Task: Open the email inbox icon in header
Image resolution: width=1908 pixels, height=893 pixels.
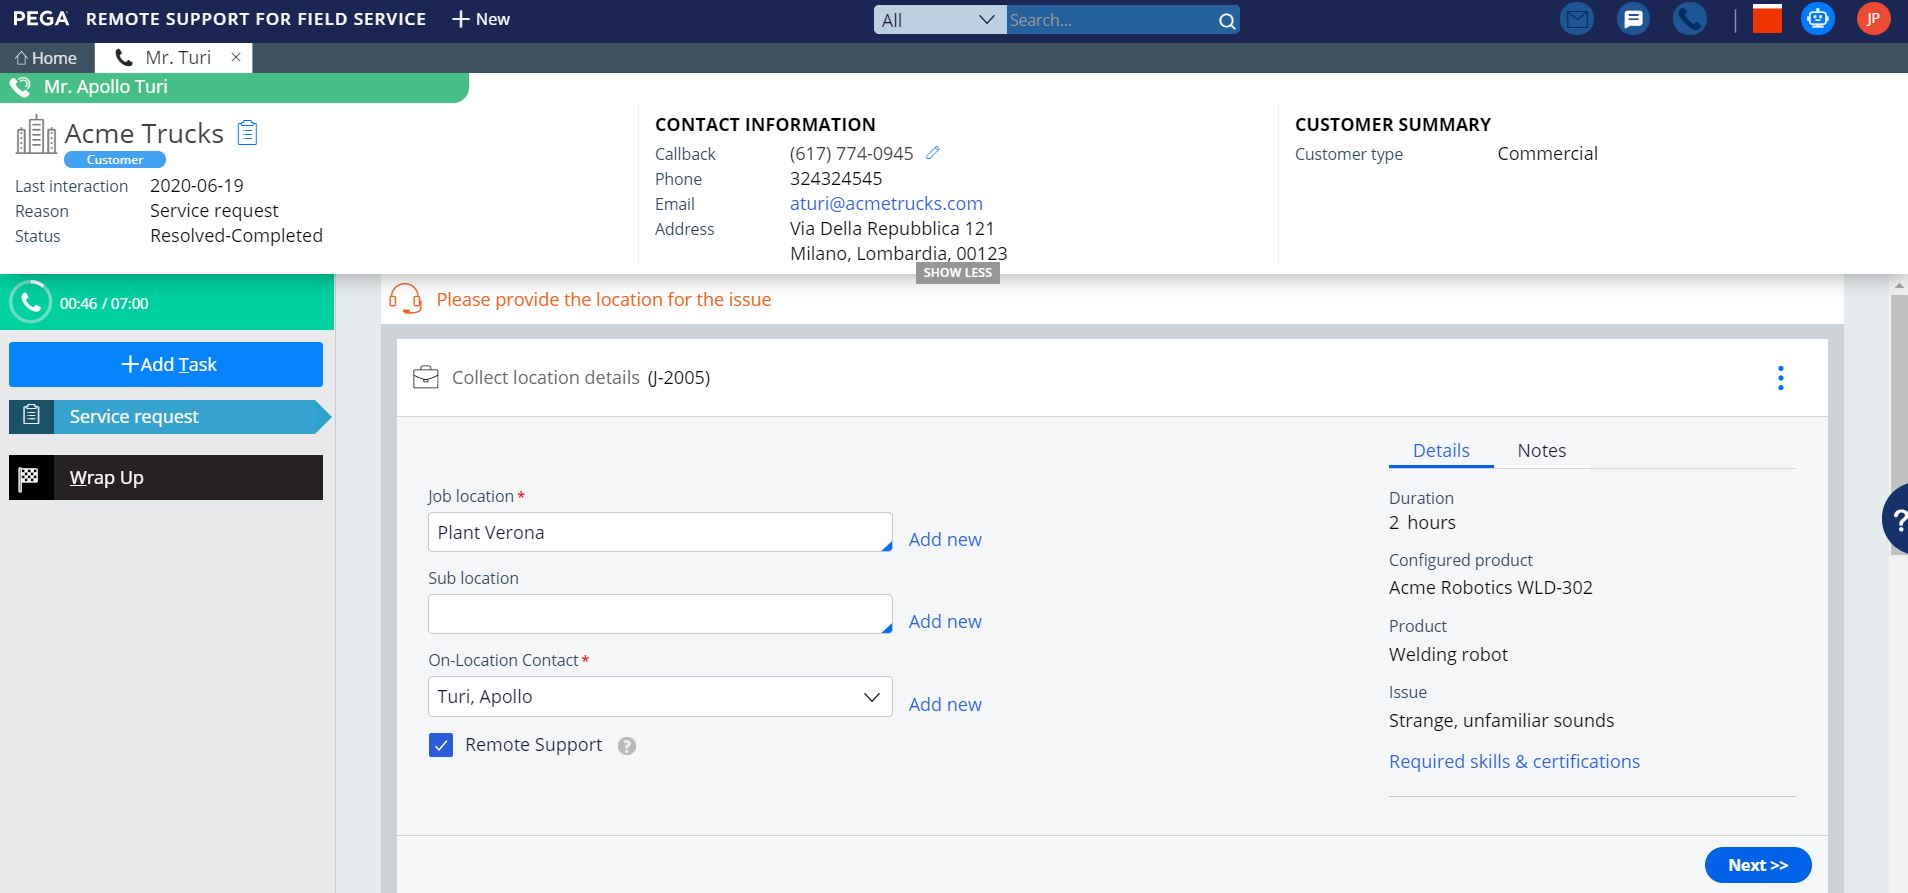Action: click(1577, 19)
